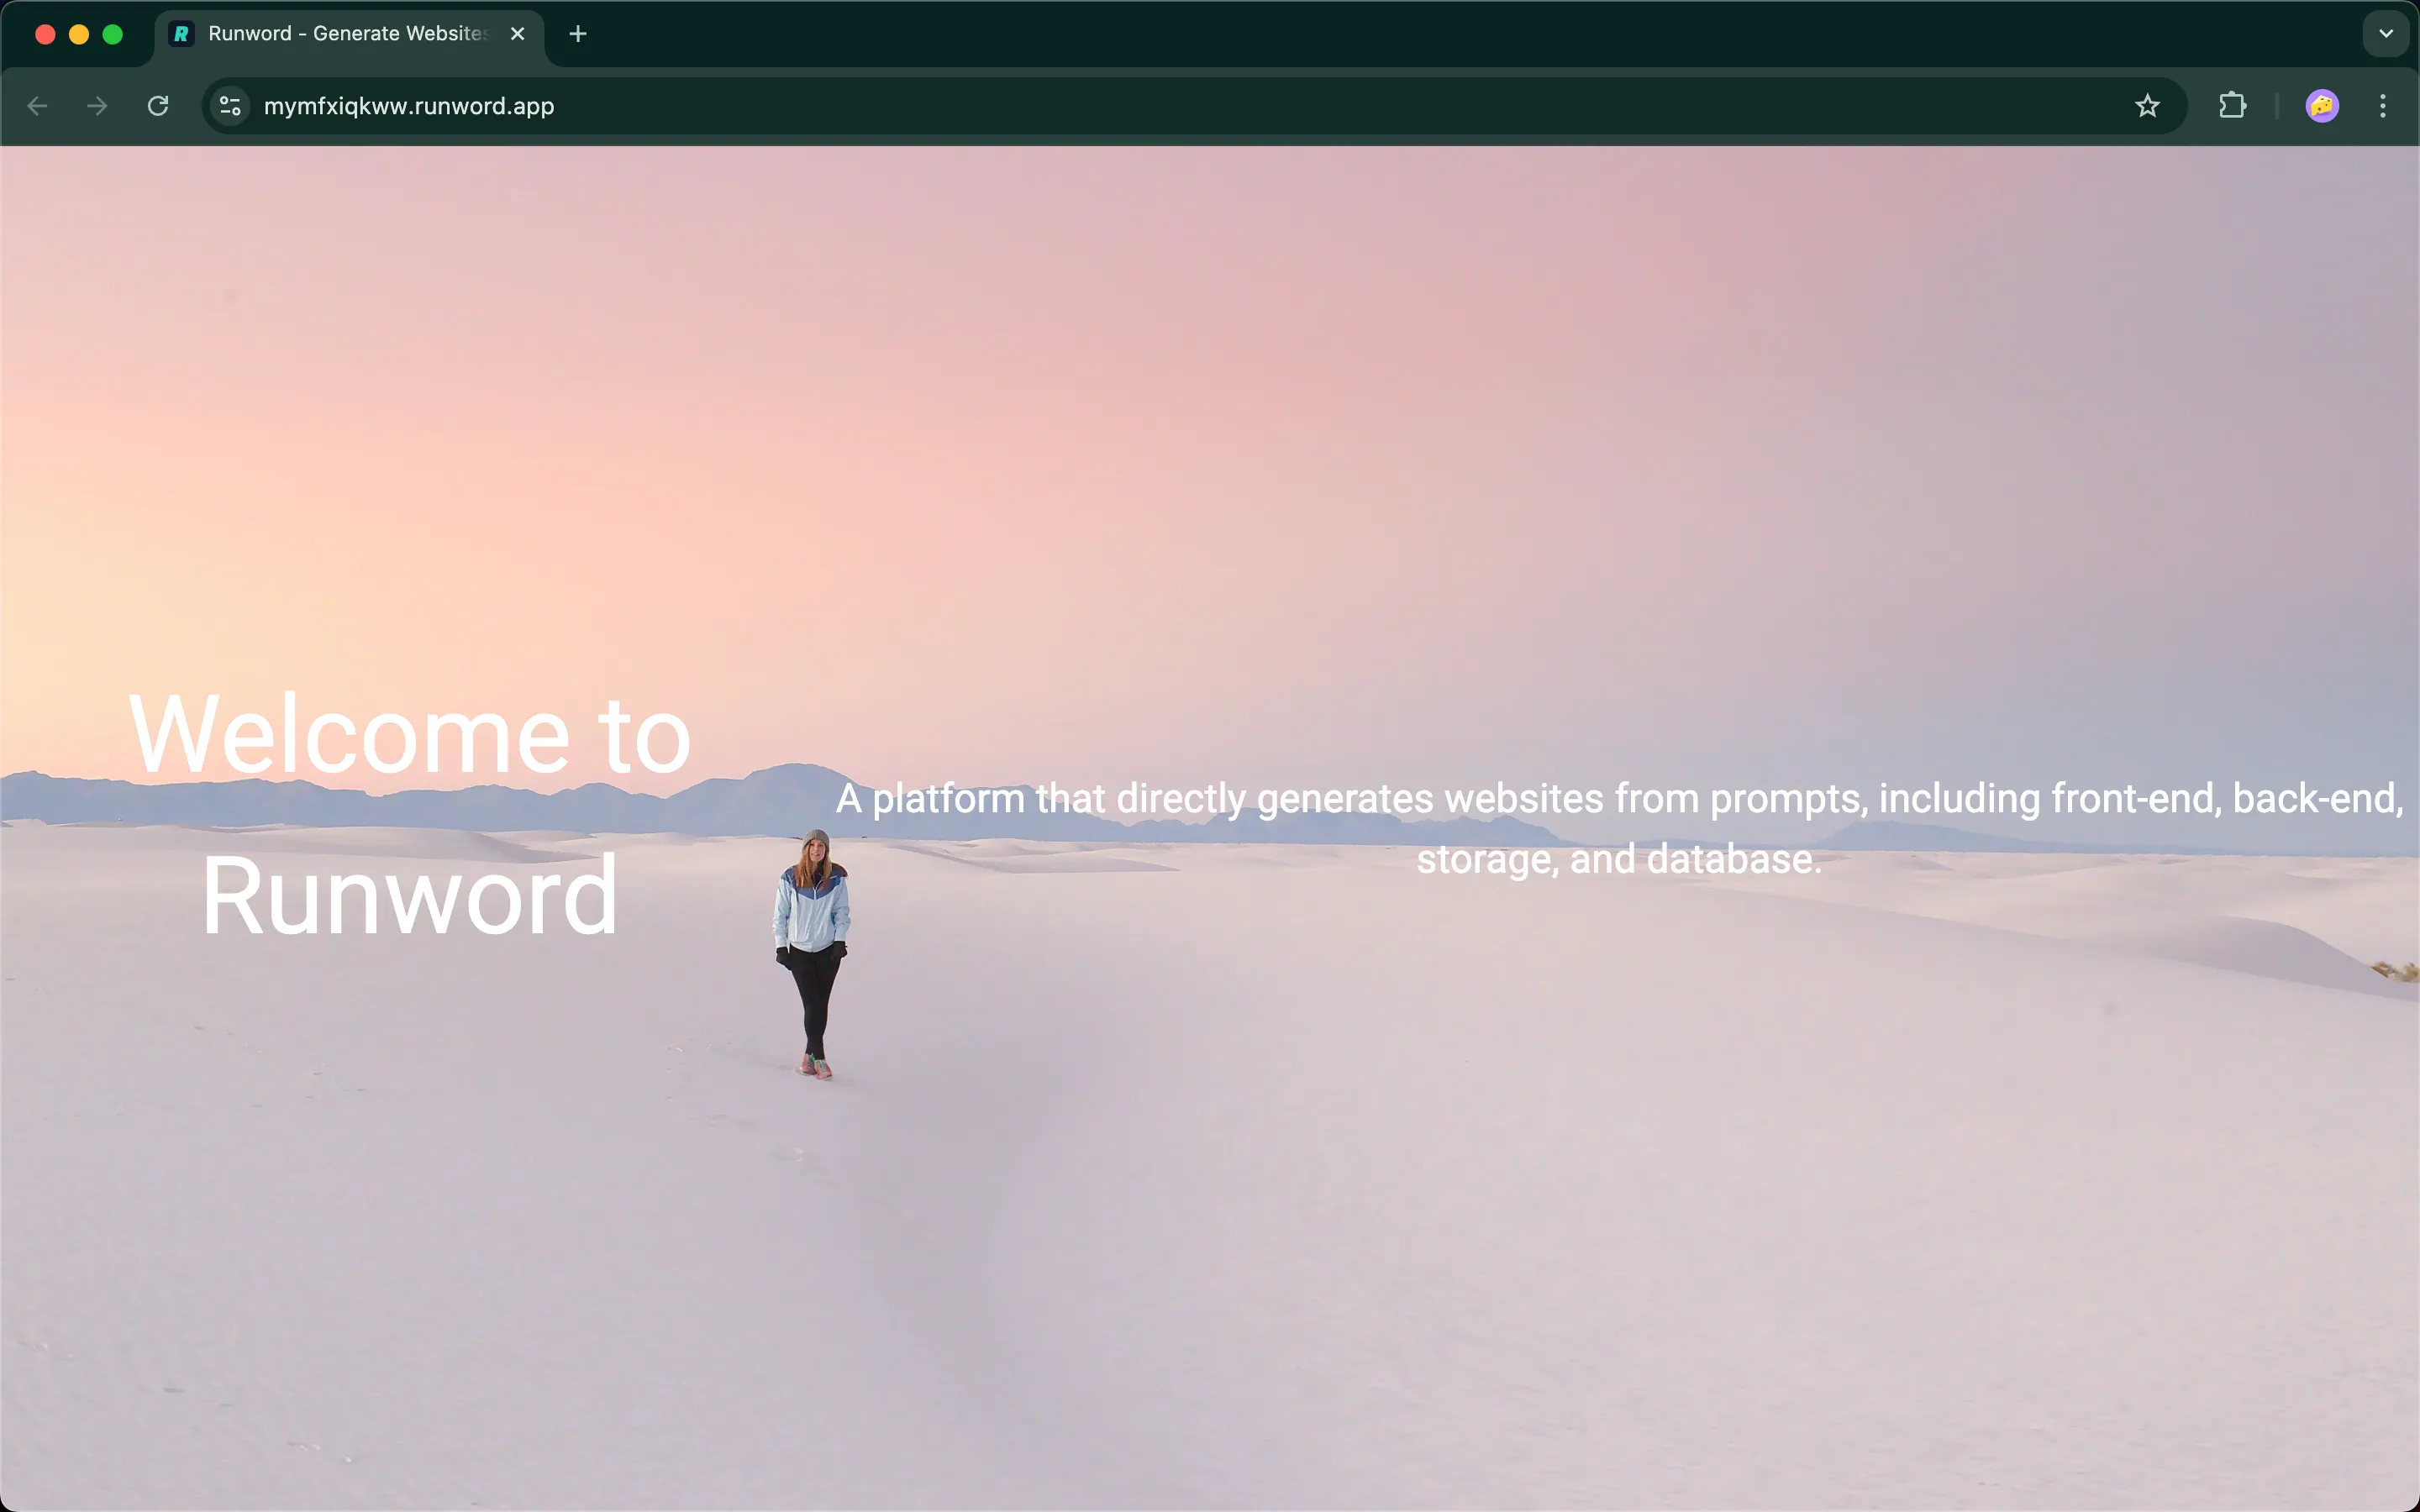Click the forward navigation arrow
2420x1512 pixels.
point(97,106)
